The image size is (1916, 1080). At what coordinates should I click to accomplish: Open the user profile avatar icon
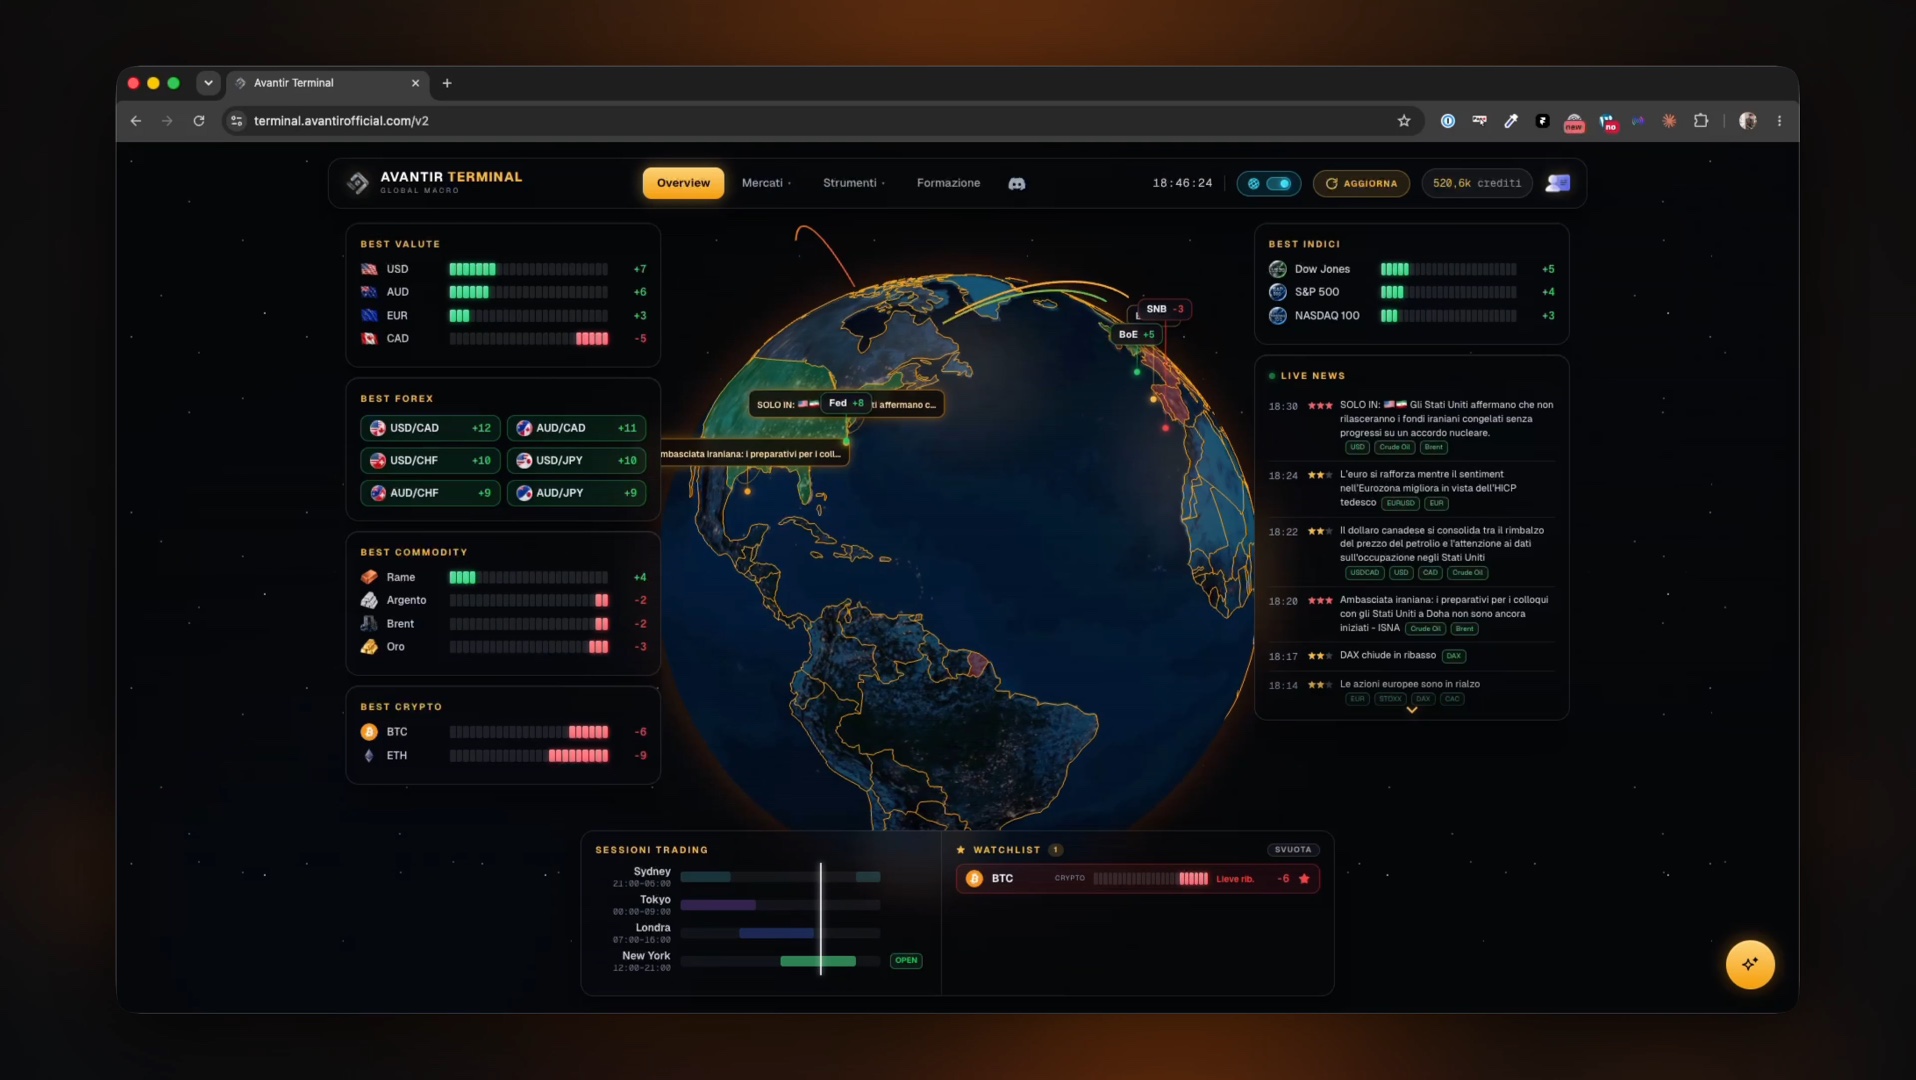tap(1558, 183)
